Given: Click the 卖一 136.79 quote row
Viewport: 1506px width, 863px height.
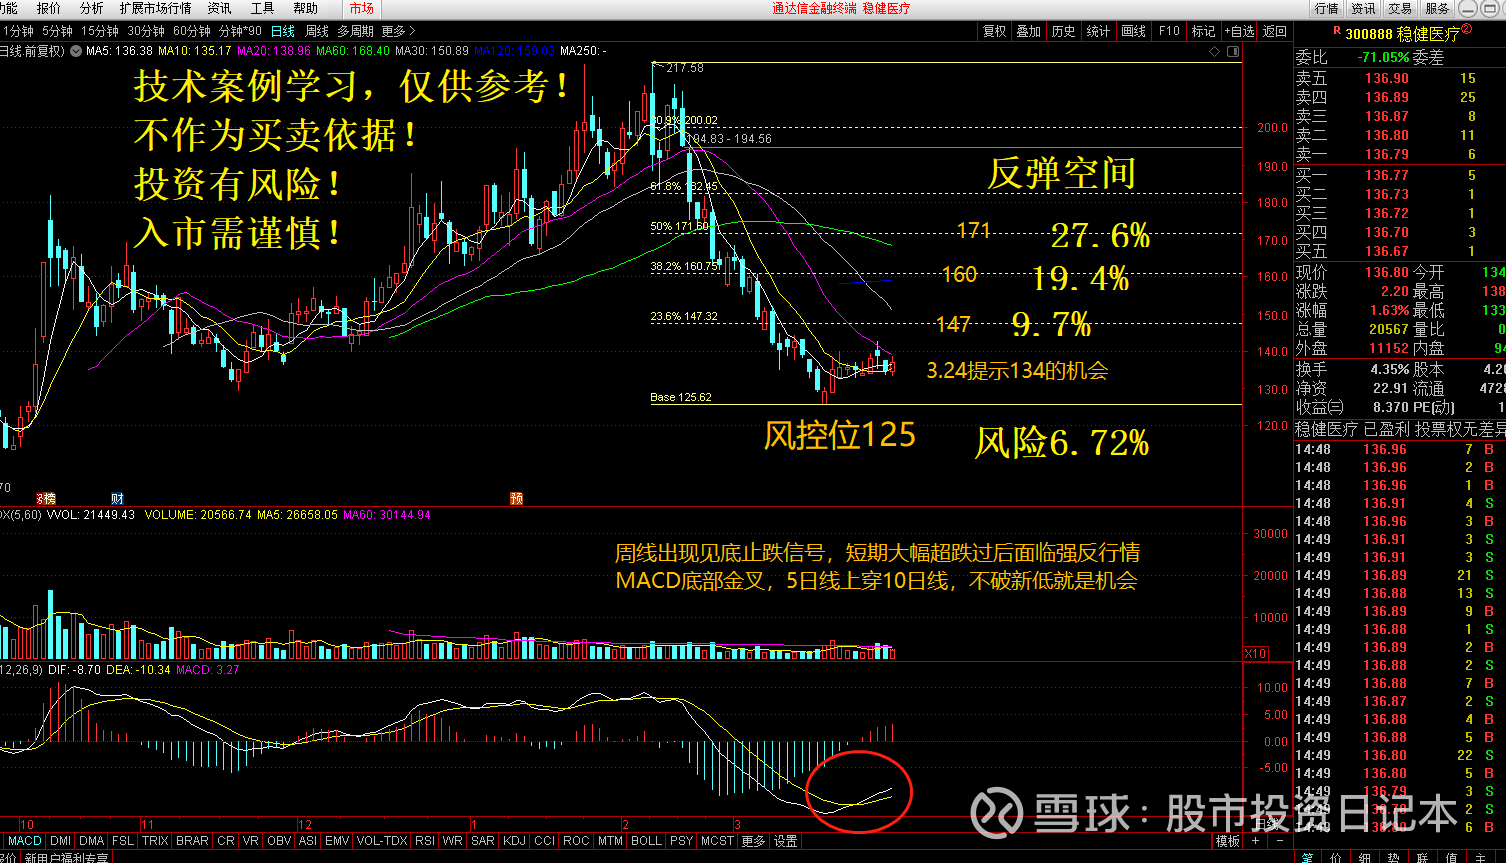Looking at the screenshot, I should coord(1400,154).
